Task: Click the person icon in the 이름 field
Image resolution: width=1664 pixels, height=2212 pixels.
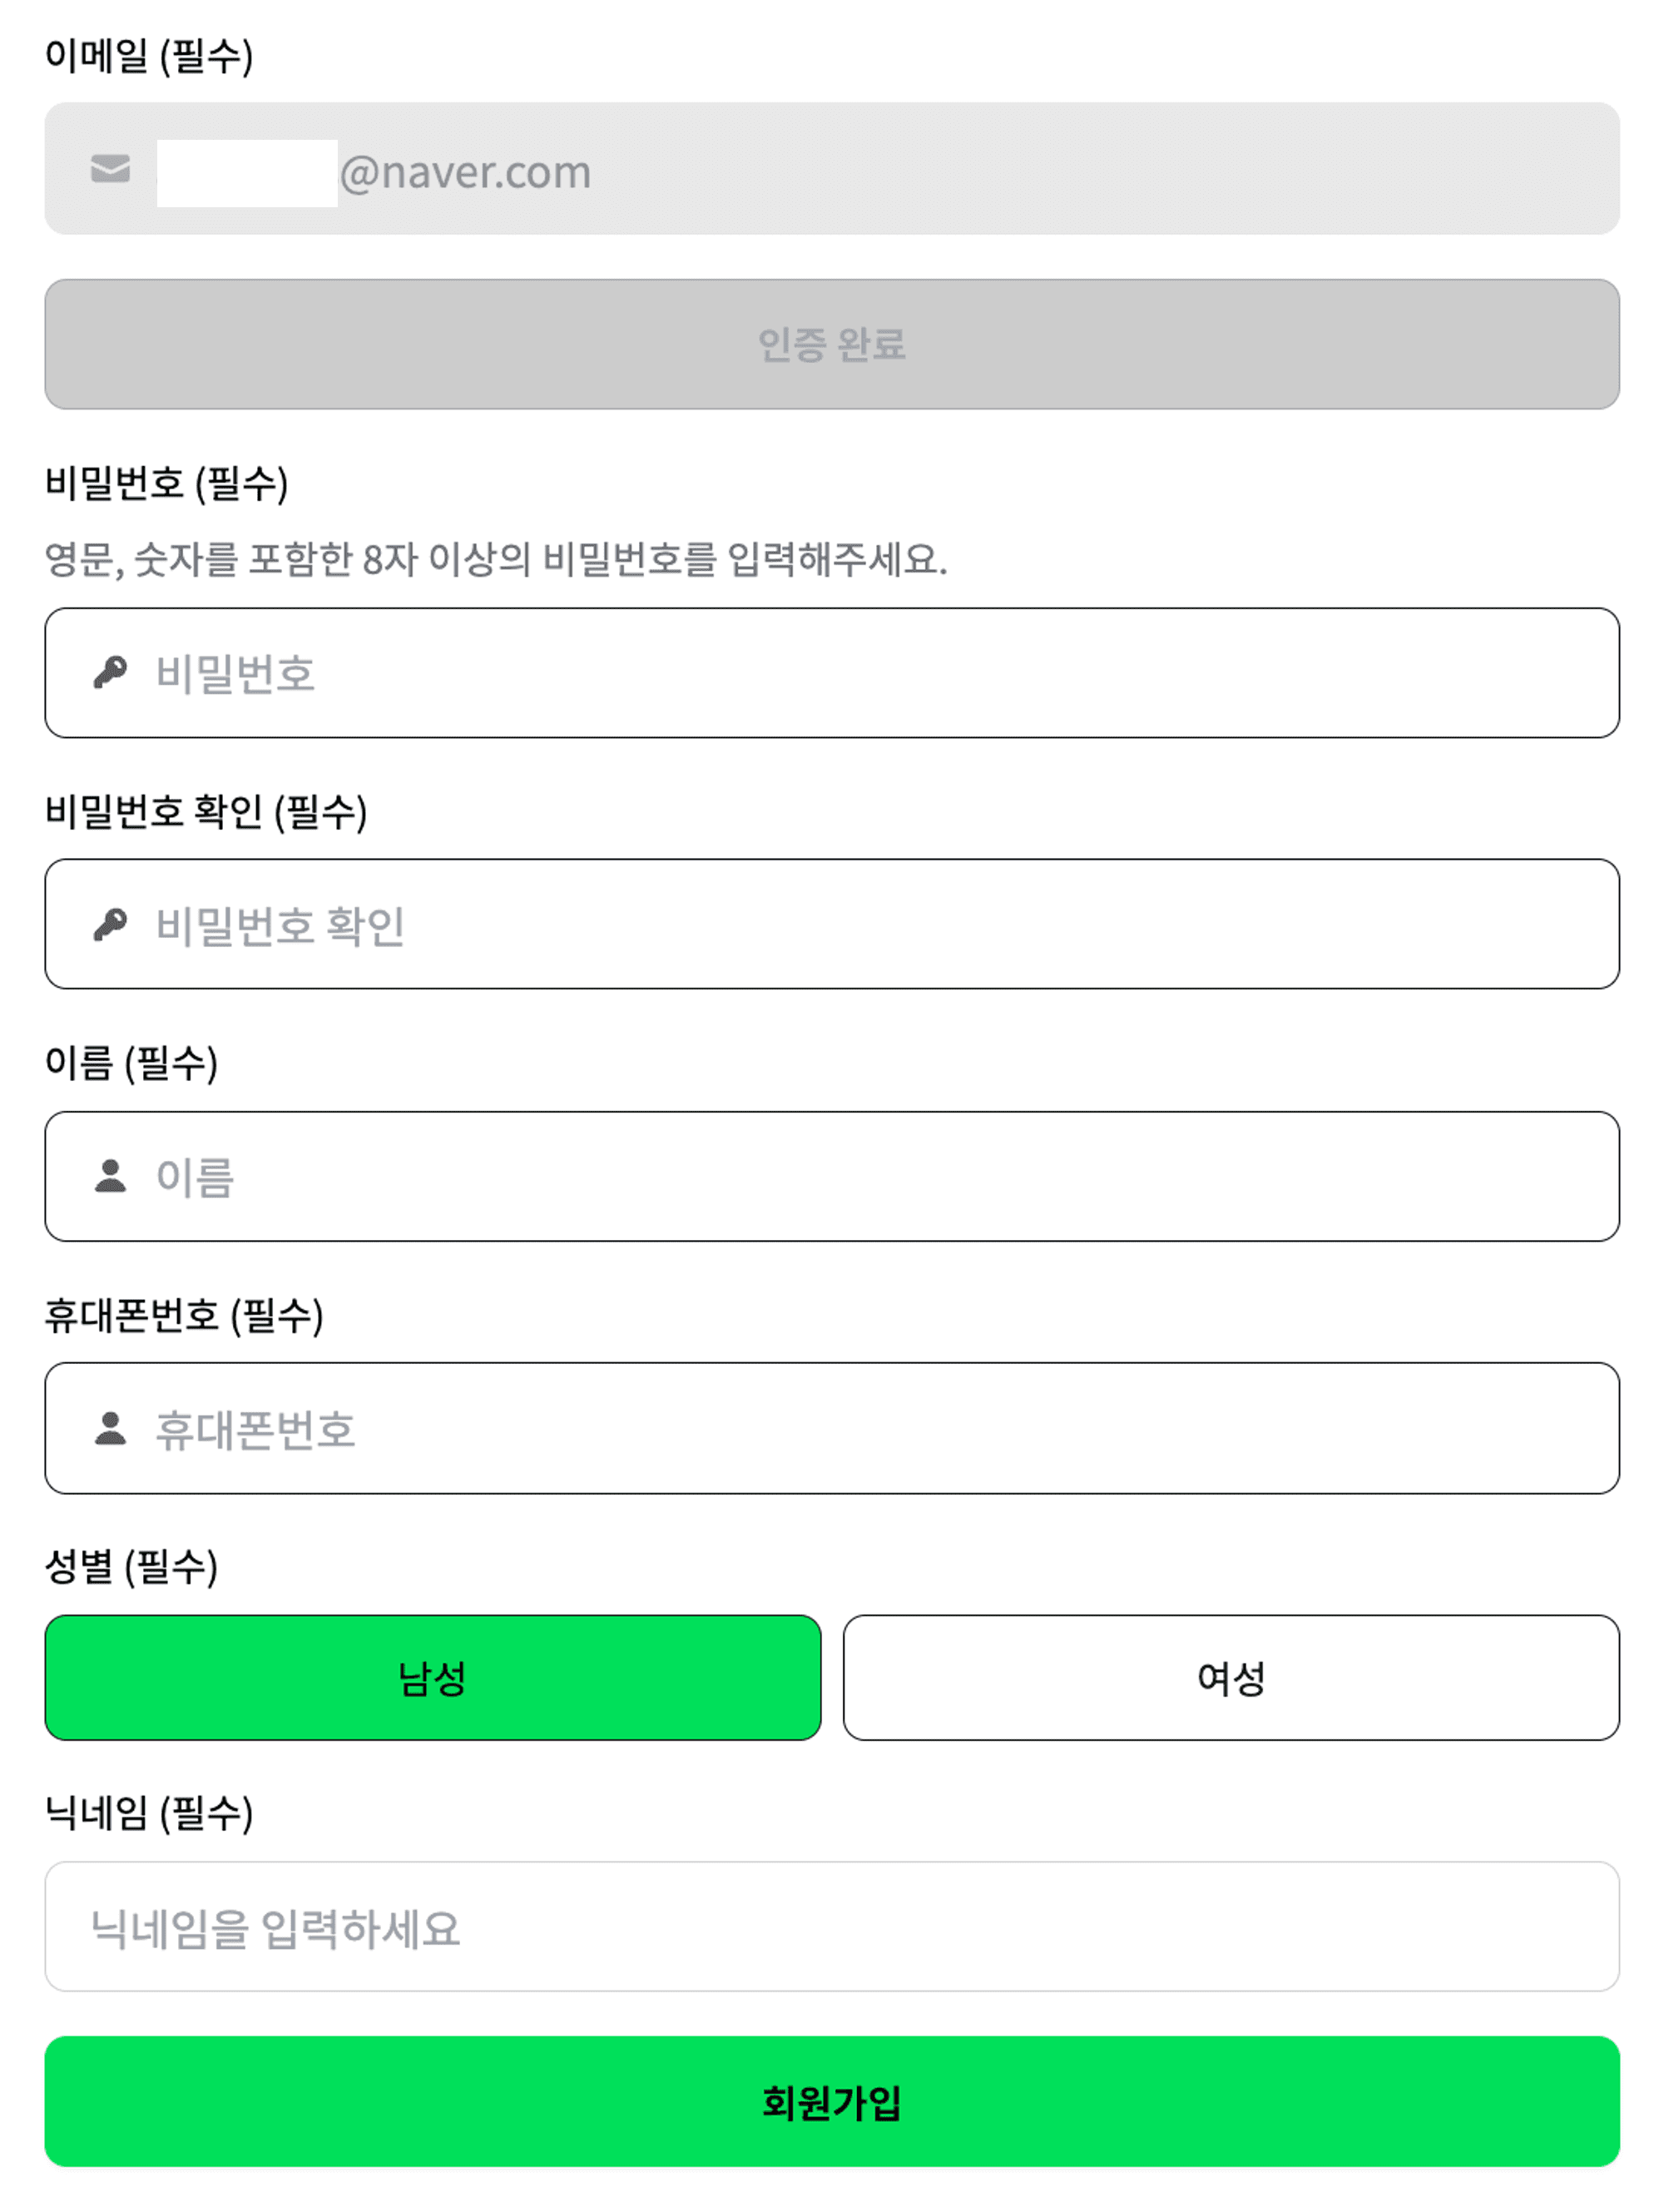Action: (110, 1176)
